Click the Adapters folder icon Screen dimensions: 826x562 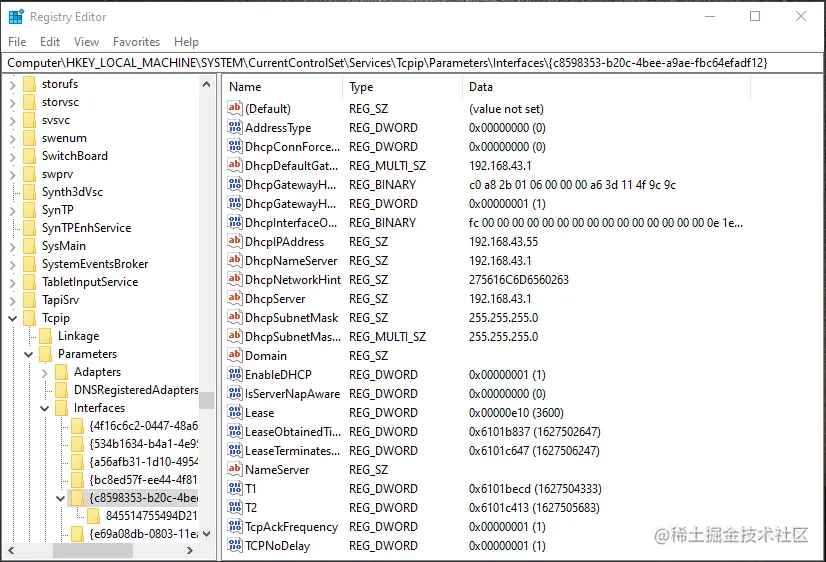point(62,372)
